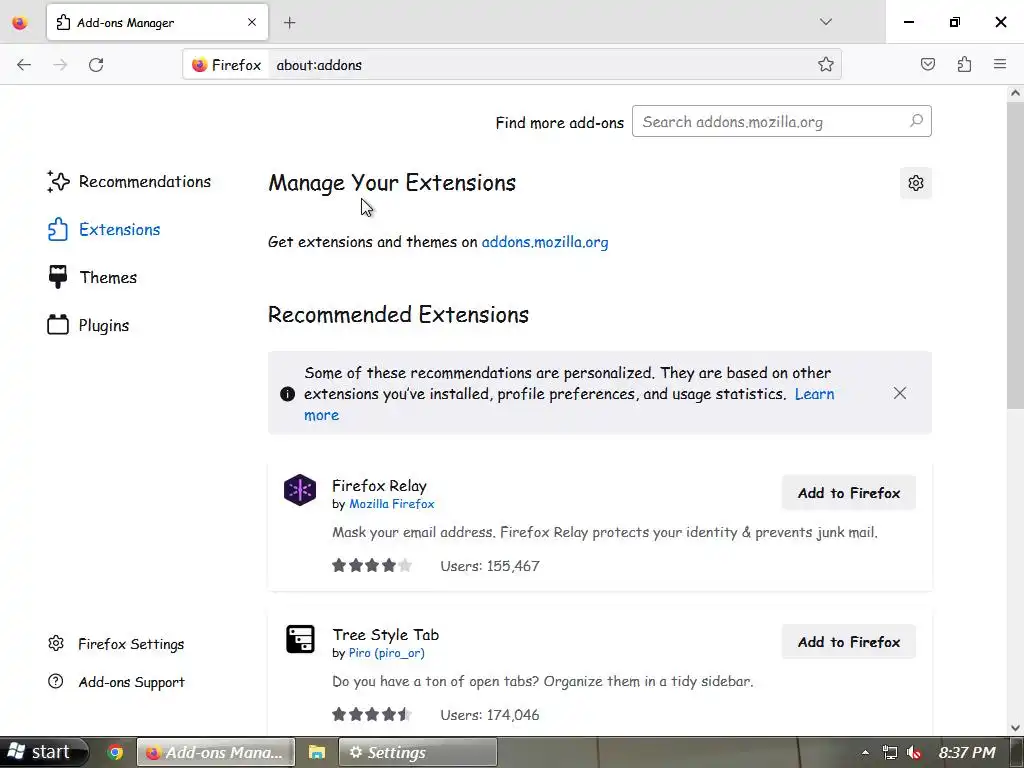Open Firefox Settings from the sidebar

tap(116, 644)
